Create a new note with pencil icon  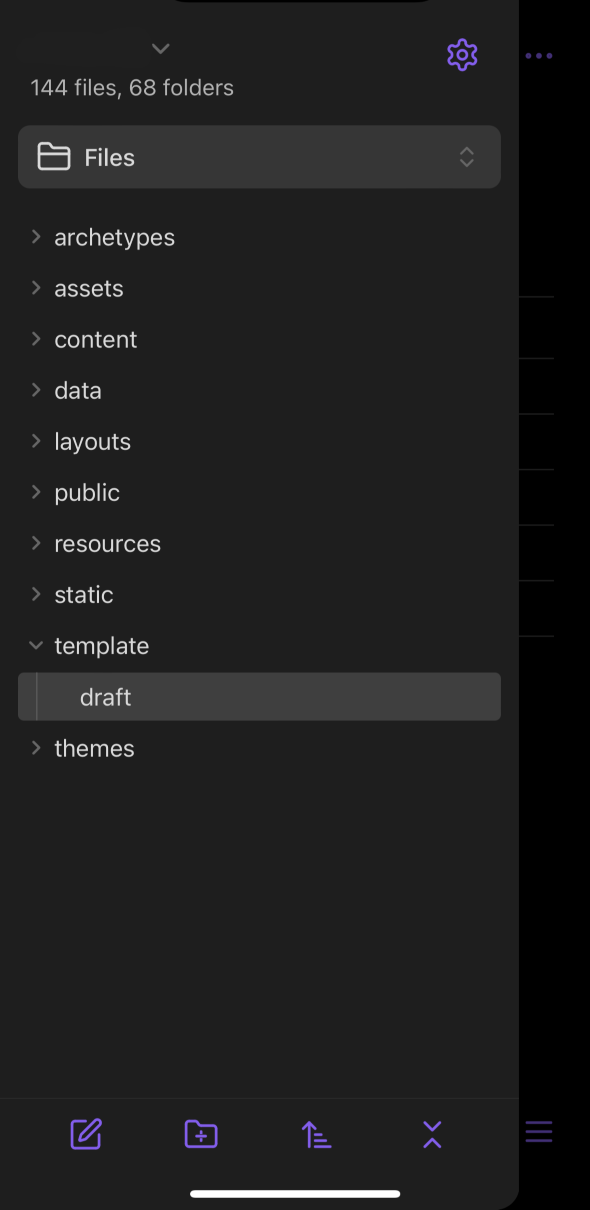[x=86, y=1134]
